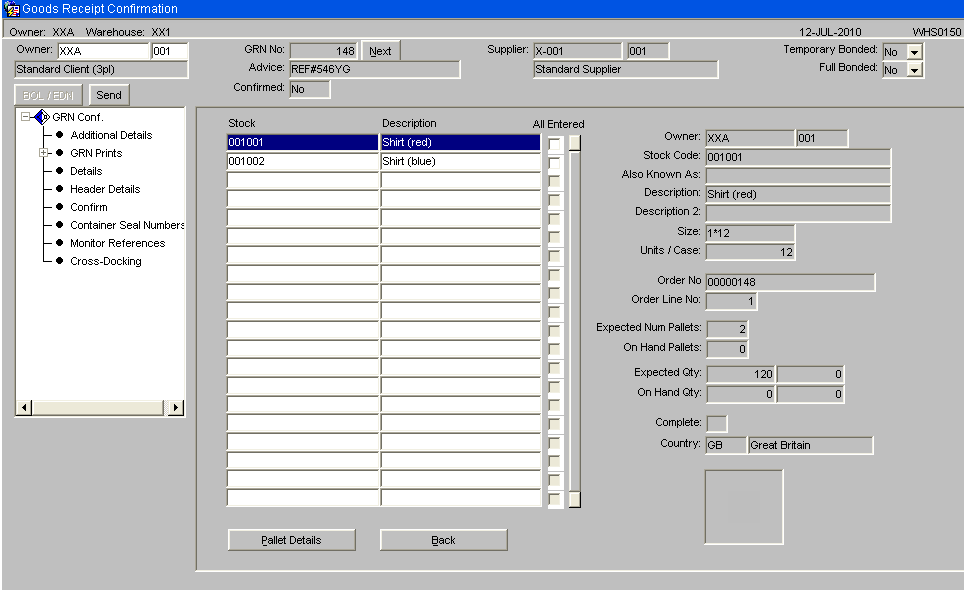Click the Standard Client (3pl) field
964x590 pixels.
pyautogui.click(x=101, y=69)
